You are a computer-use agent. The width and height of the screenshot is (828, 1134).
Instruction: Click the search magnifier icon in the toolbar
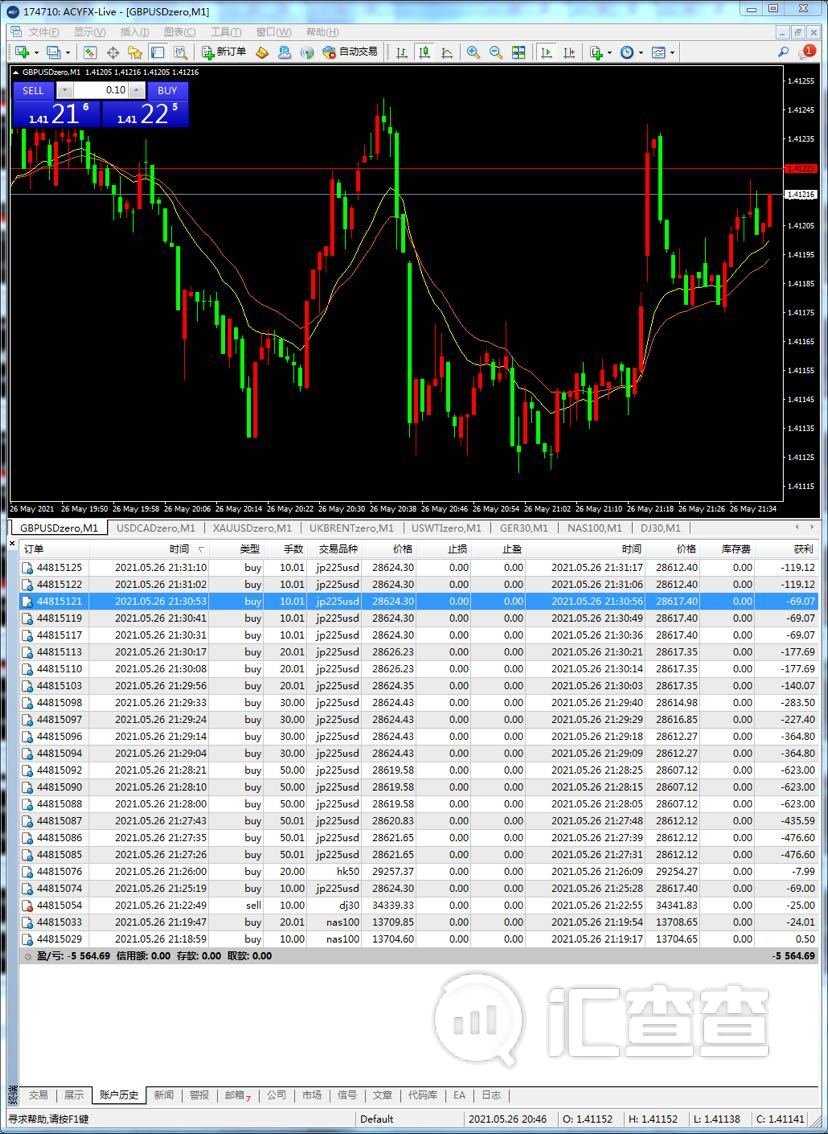click(x=783, y=52)
